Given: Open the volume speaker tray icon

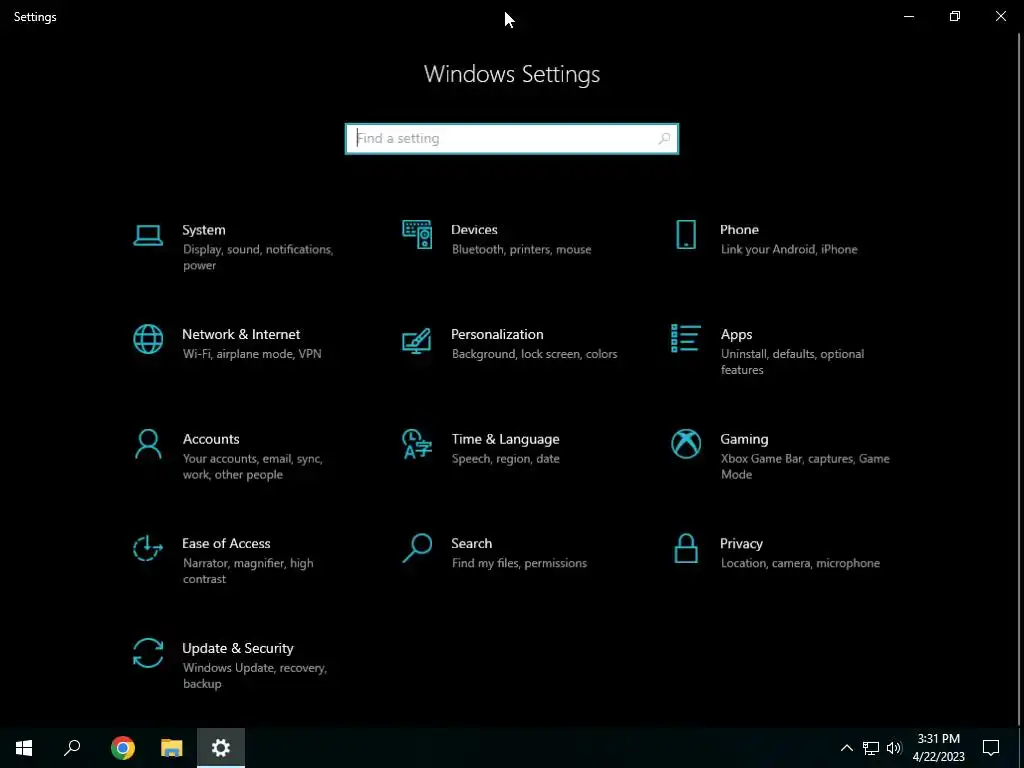Looking at the screenshot, I should [894, 748].
